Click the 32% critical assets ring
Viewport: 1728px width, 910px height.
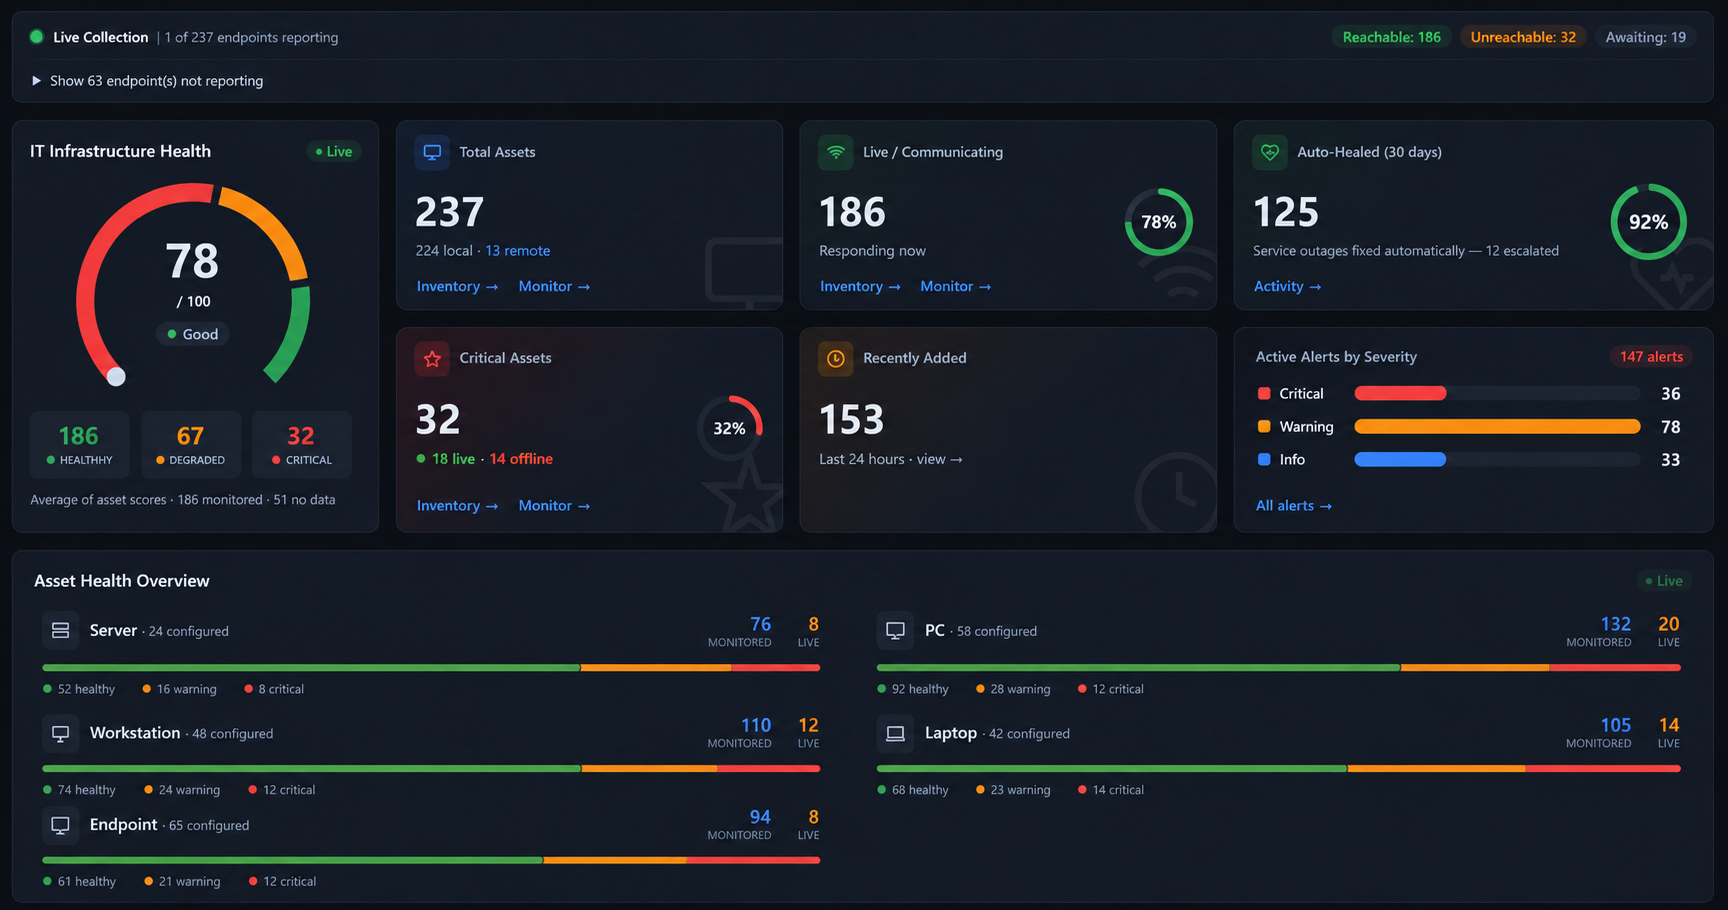pos(729,428)
